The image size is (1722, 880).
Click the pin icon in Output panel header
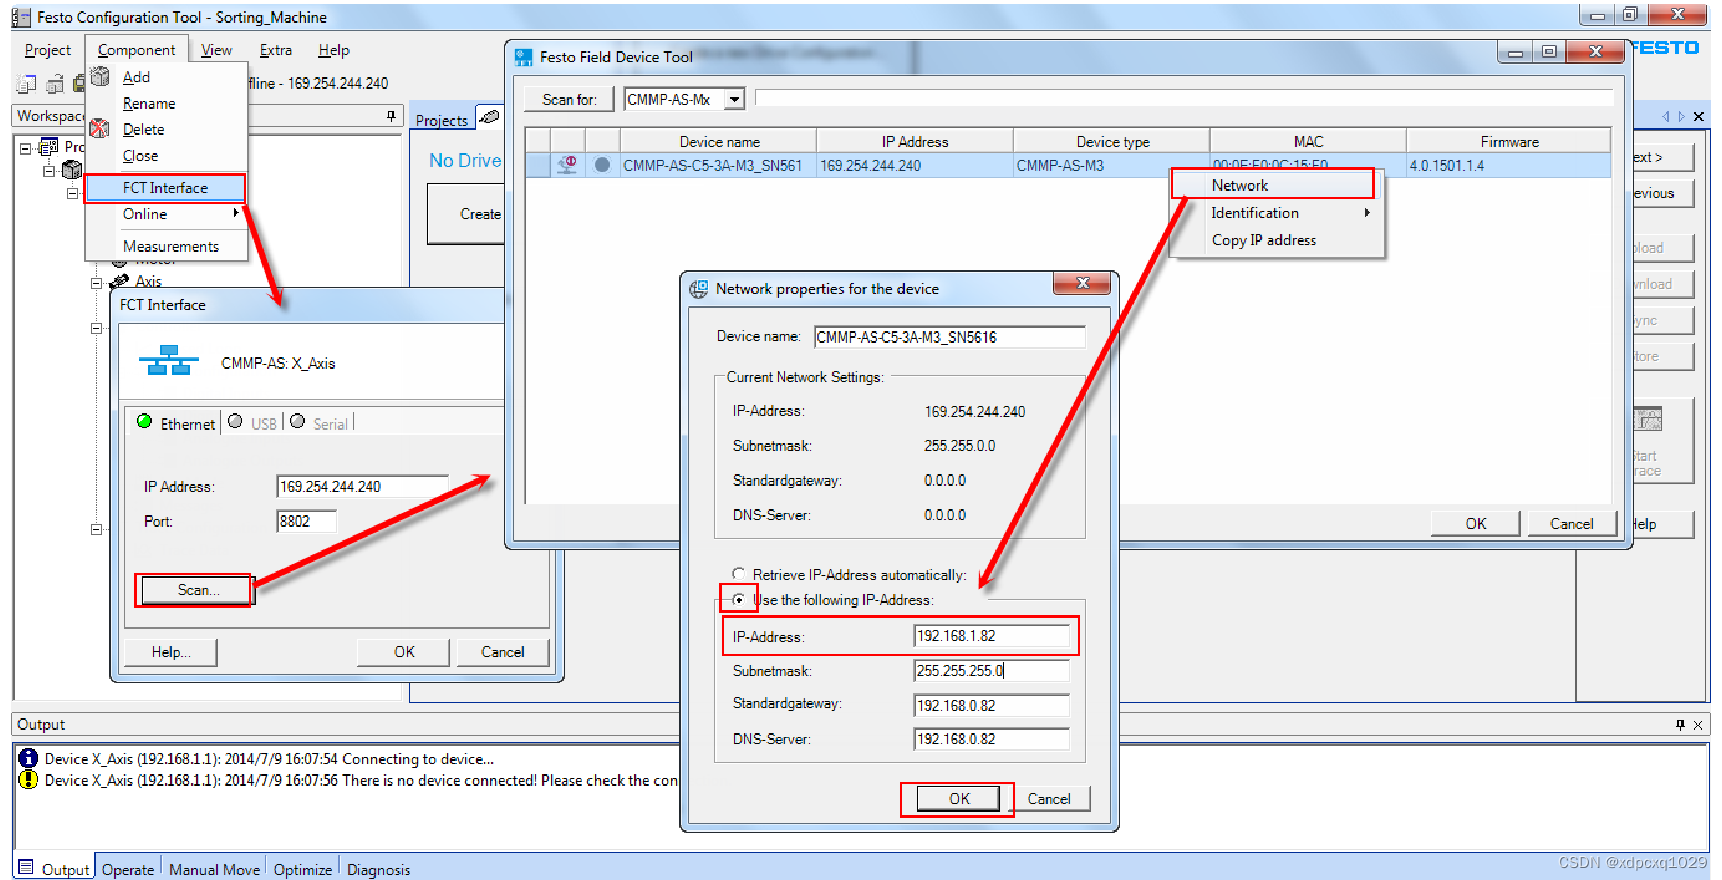[1680, 725]
